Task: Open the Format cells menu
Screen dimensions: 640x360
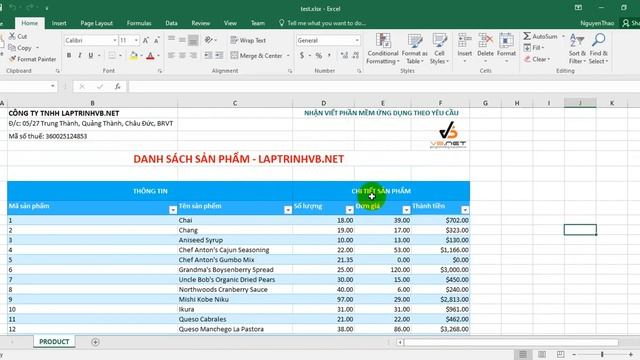Action: (506, 48)
